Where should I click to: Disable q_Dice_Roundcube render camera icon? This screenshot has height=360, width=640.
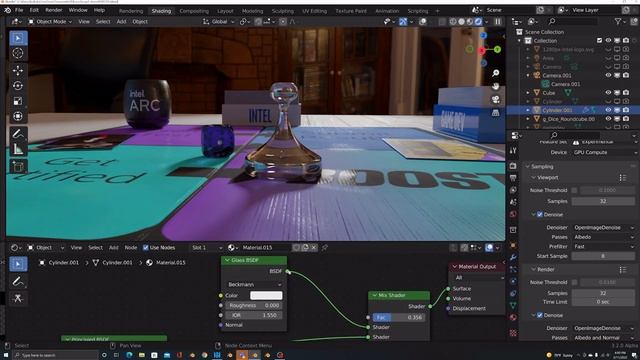[x=626, y=119]
